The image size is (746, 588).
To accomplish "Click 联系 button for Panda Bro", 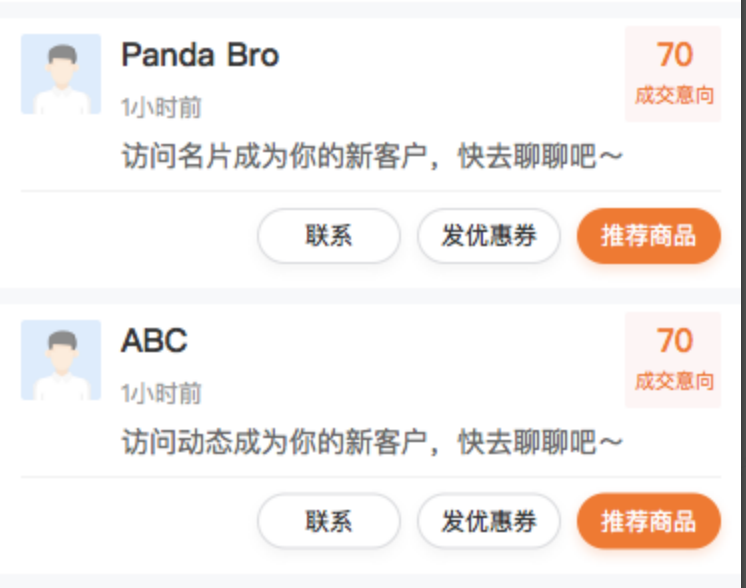I will pyautogui.click(x=329, y=236).
